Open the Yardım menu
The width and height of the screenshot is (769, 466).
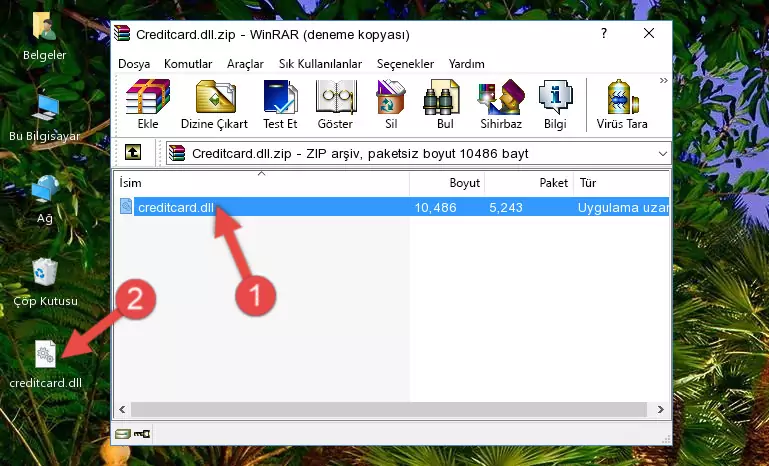(x=466, y=64)
